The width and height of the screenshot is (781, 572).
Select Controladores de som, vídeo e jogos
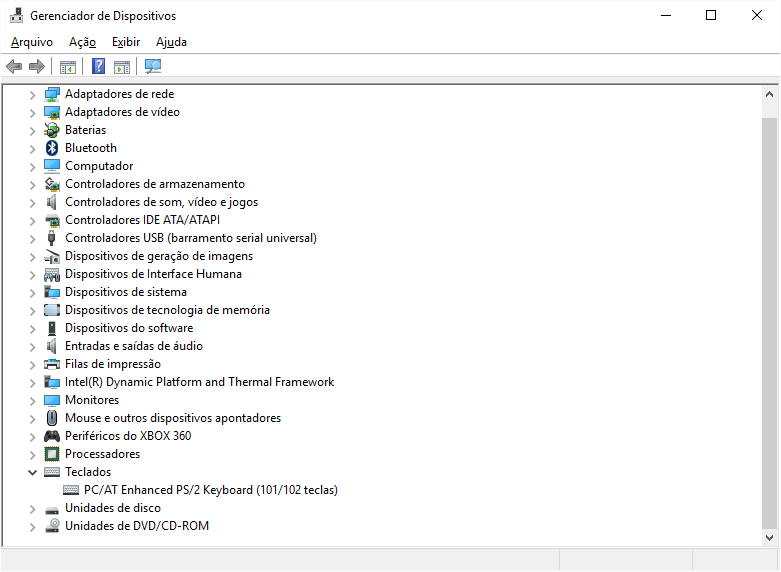(x=161, y=202)
